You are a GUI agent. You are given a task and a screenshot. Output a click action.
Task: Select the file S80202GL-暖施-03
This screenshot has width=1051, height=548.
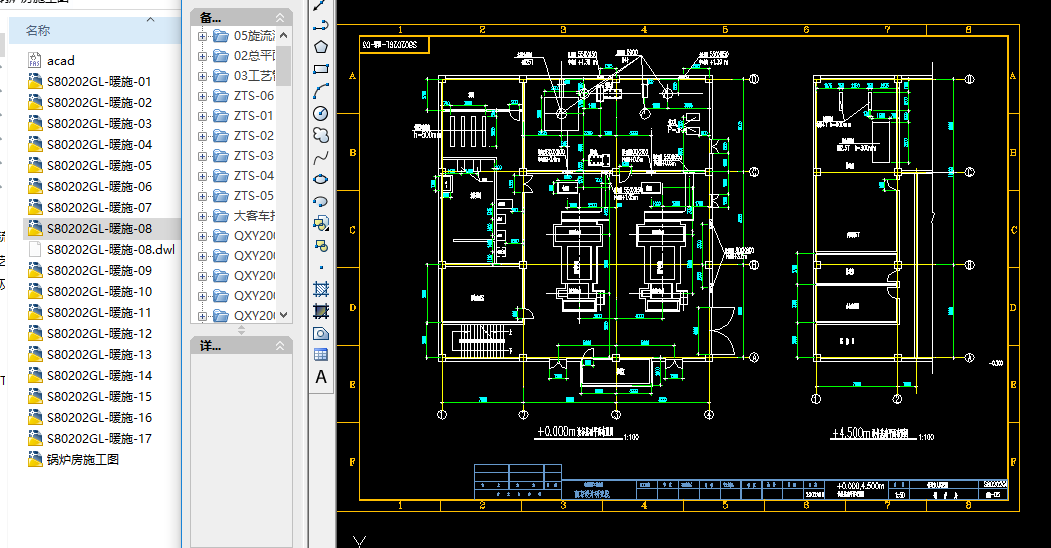[99, 123]
